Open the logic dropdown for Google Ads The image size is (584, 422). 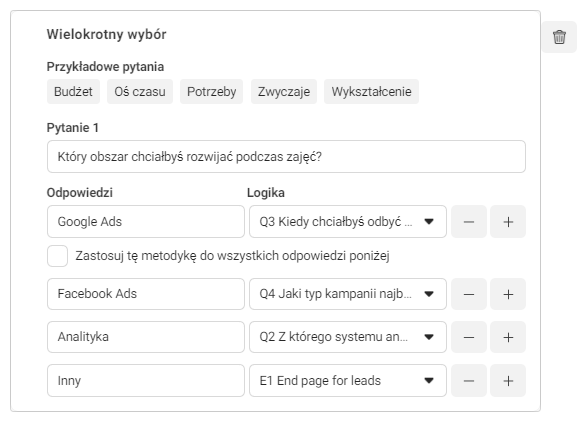point(347,222)
